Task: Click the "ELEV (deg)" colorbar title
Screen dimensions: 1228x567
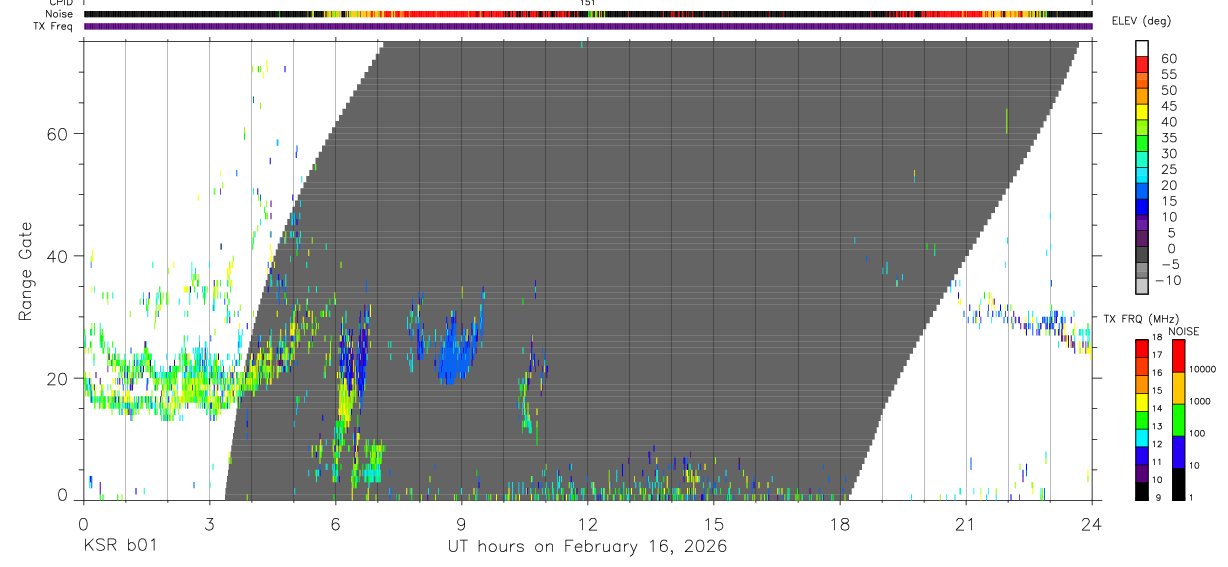Action: [x=1141, y=21]
